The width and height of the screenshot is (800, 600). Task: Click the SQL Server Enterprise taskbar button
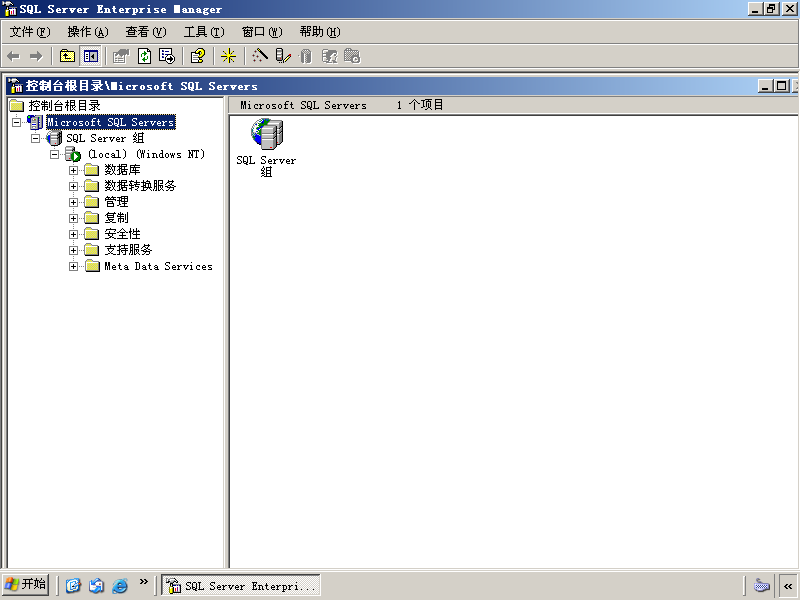(x=241, y=585)
